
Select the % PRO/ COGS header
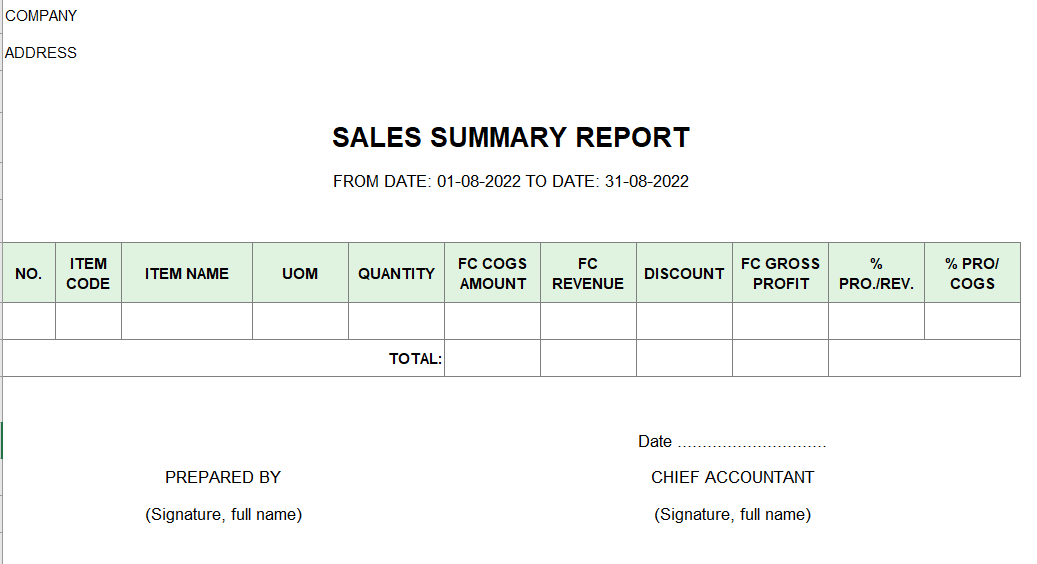pos(972,273)
